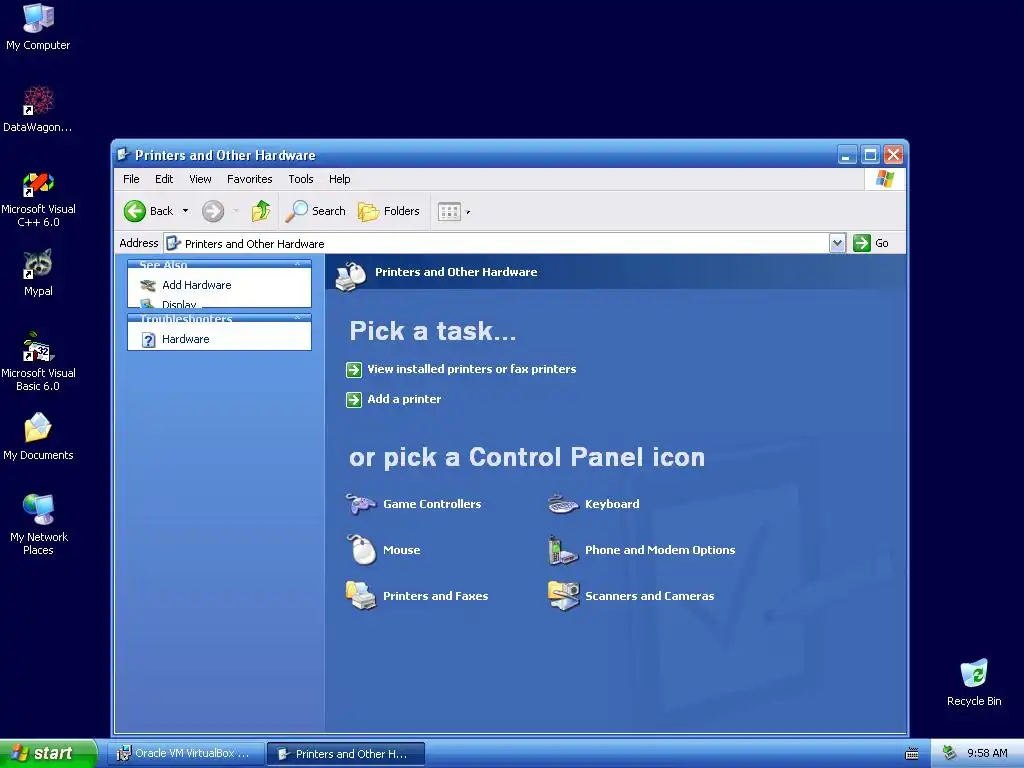
Task: Click the system tray hardware icon
Action: (x=949, y=753)
